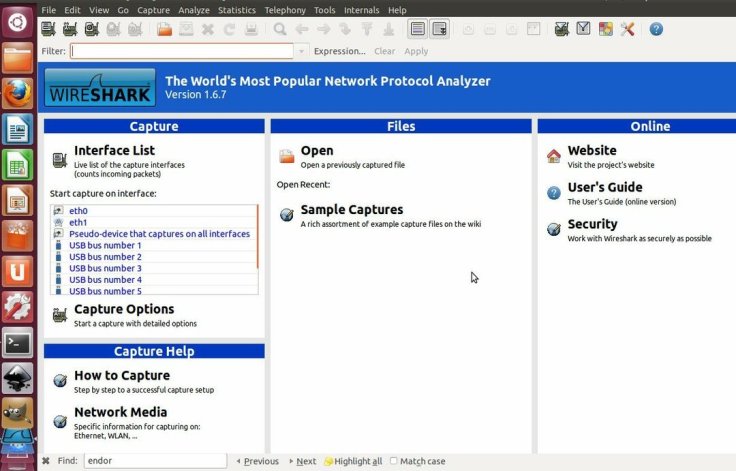The image size is (736, 471).
Task: Open the capture filters editor icon
Action: coord(561,29)
